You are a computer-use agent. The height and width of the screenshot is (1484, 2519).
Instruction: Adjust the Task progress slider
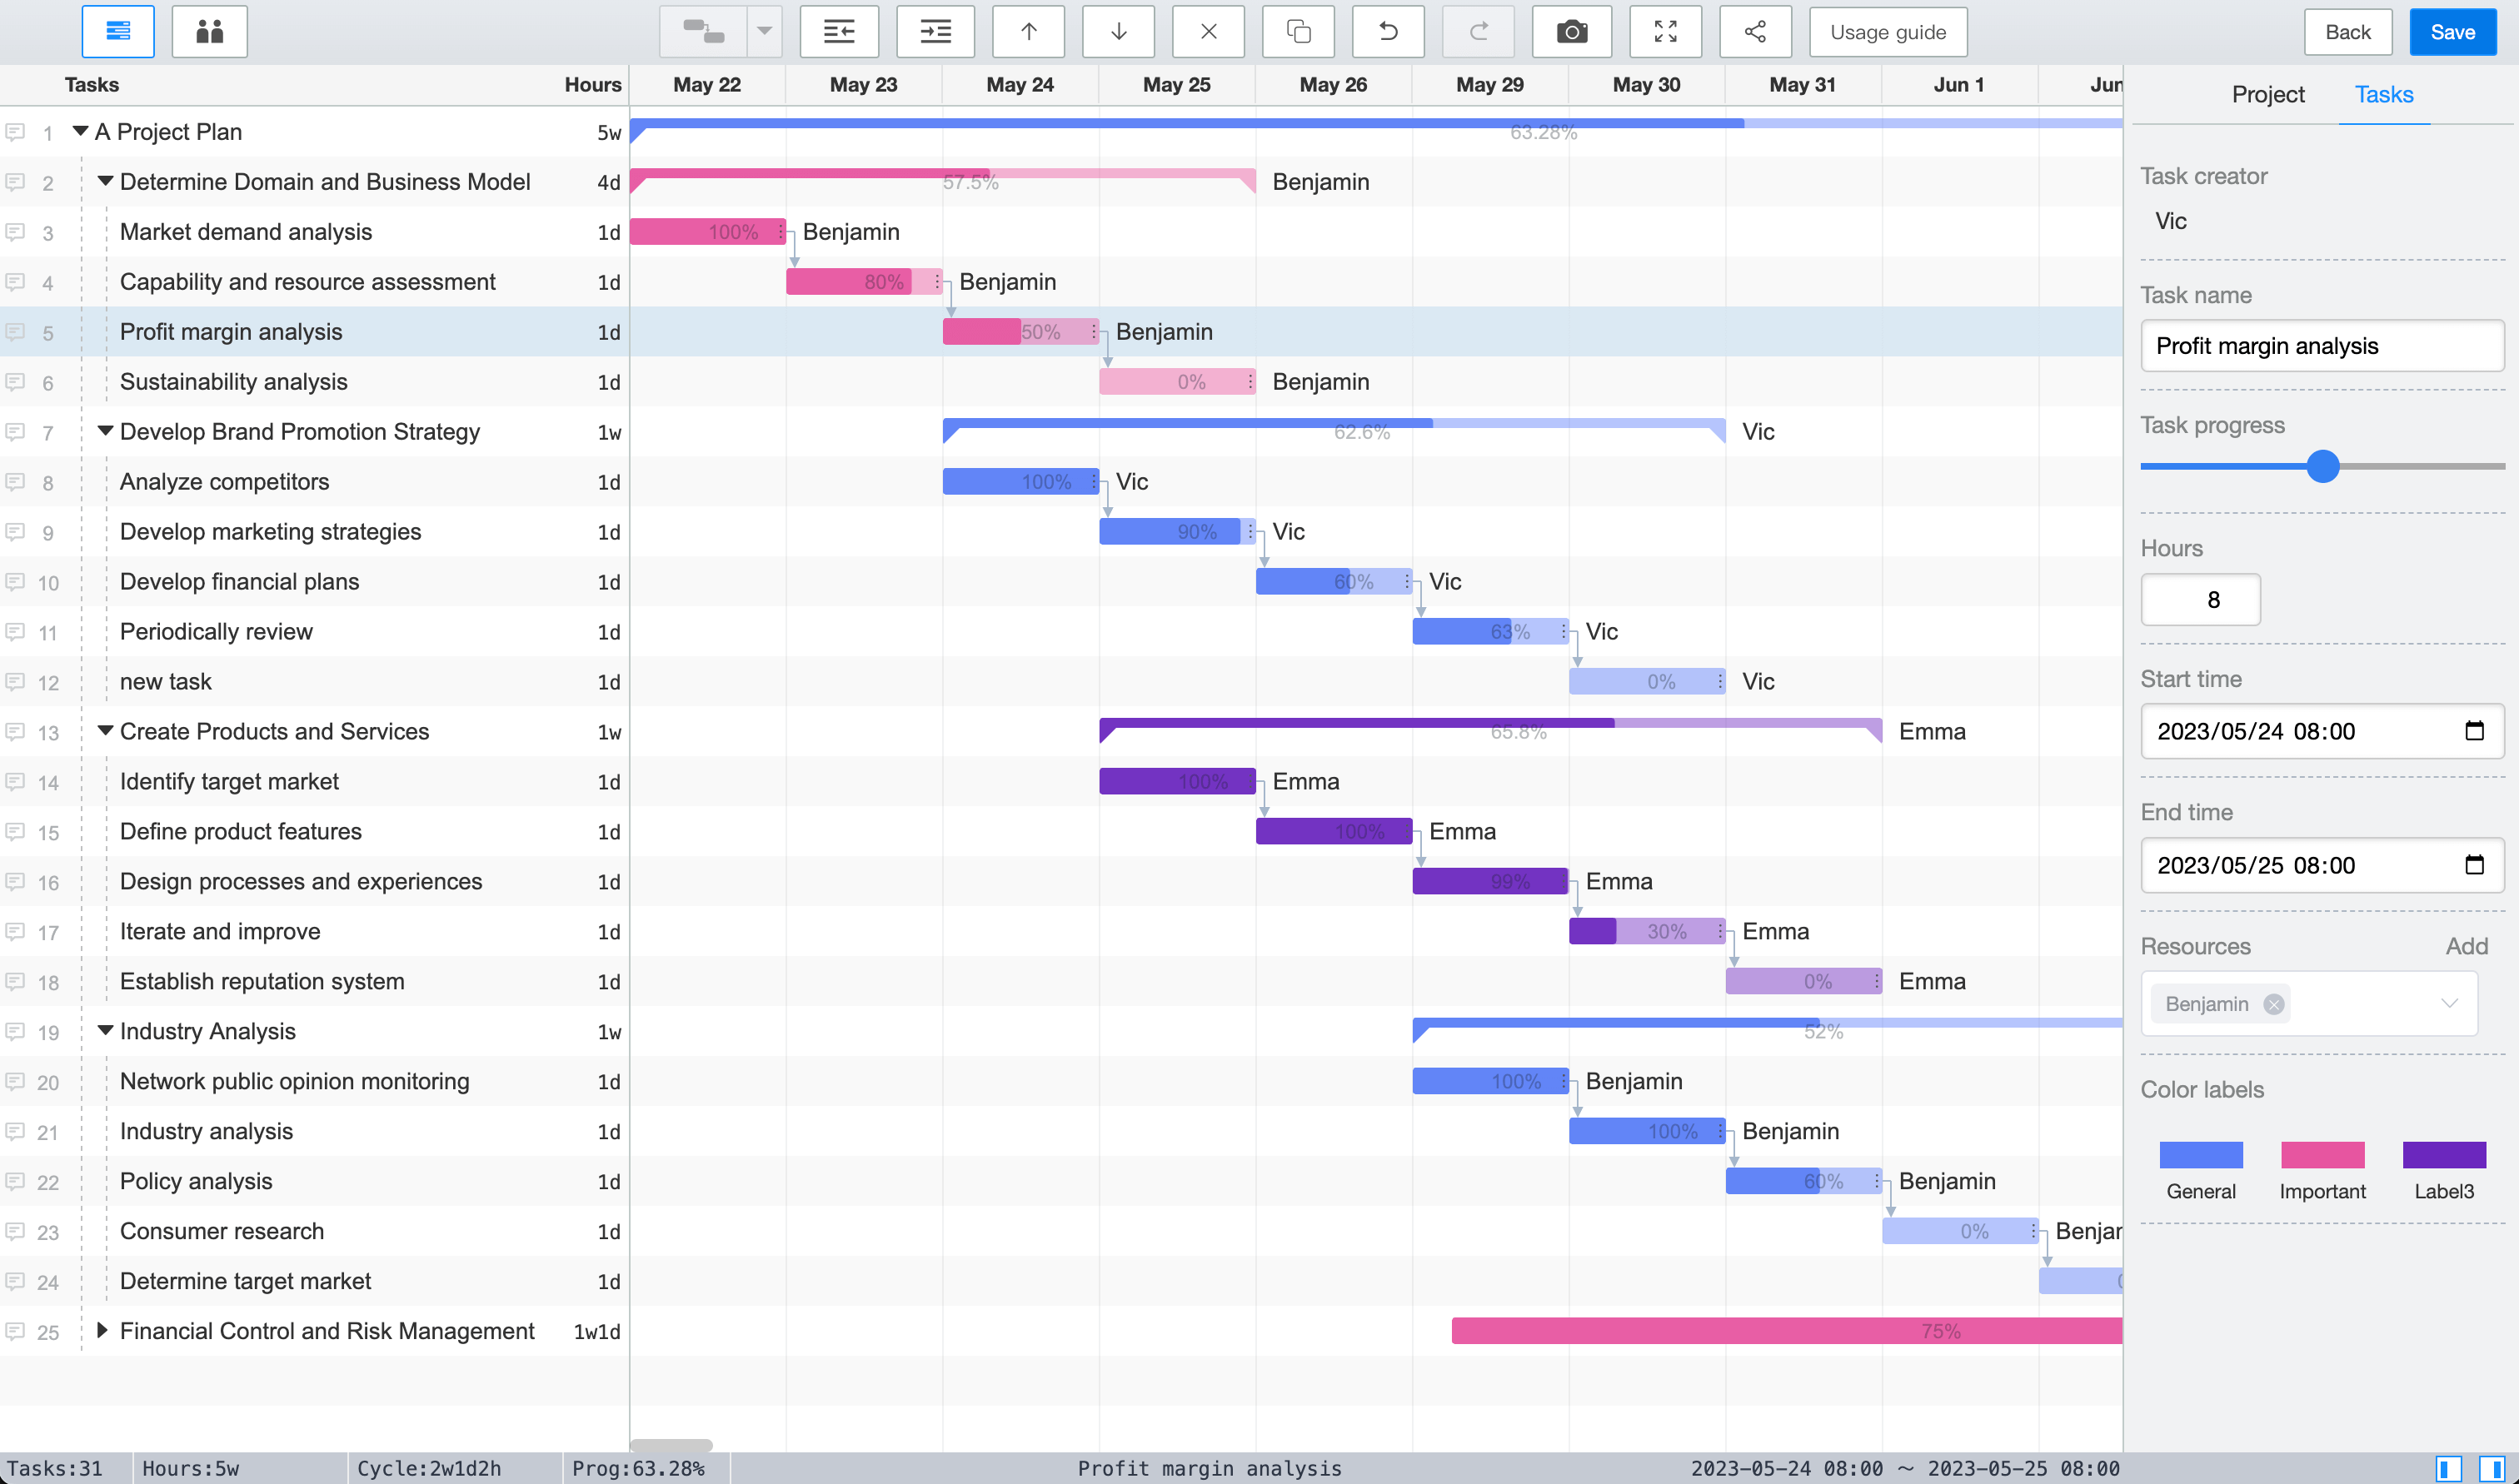[2324, 466]
